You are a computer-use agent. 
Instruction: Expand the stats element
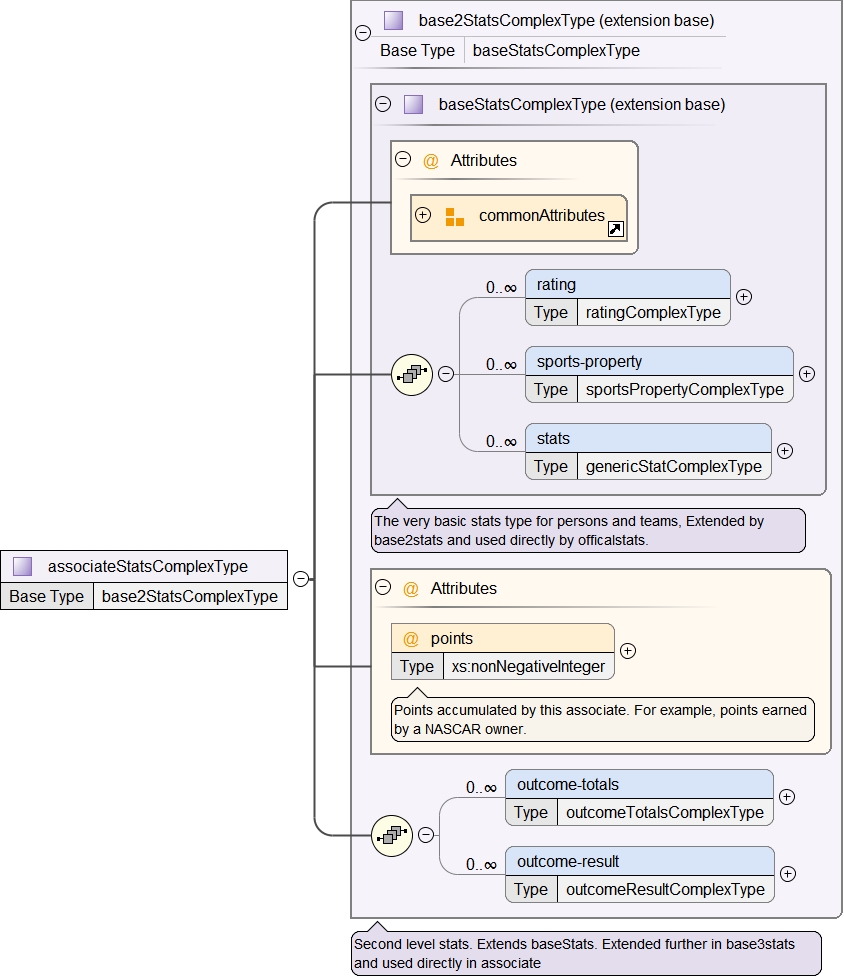click(x=784, y=451)
